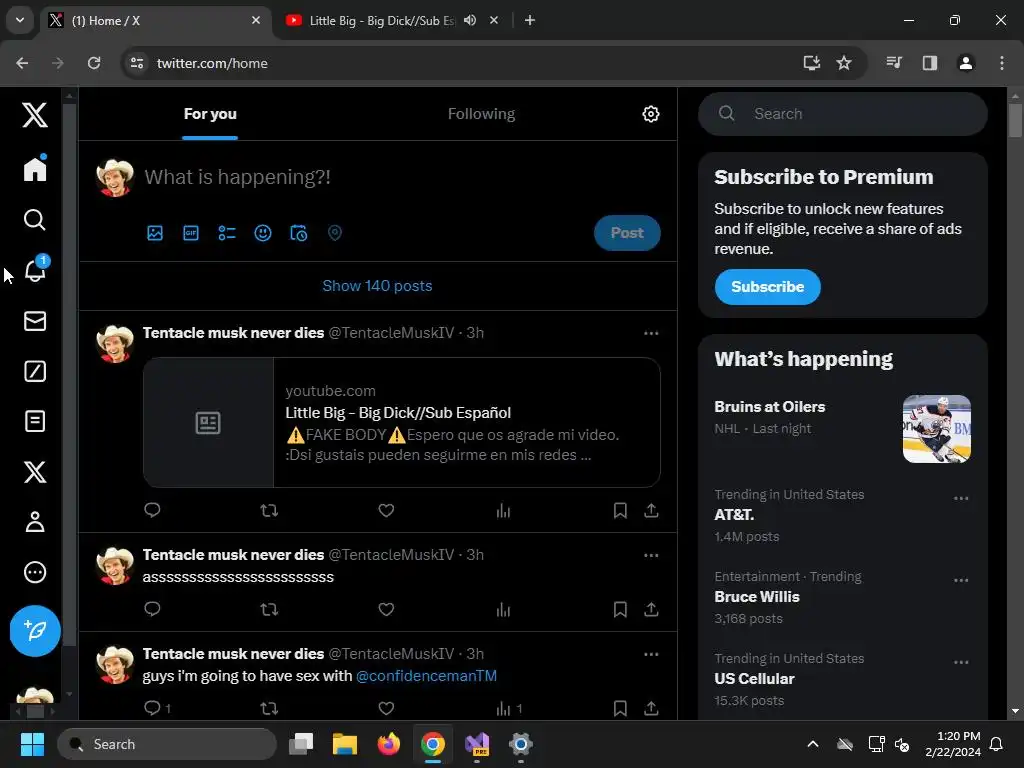Open Lists icon in sidebar
Viewport: 1024px width, 768px height.
(x=35, y=421)
